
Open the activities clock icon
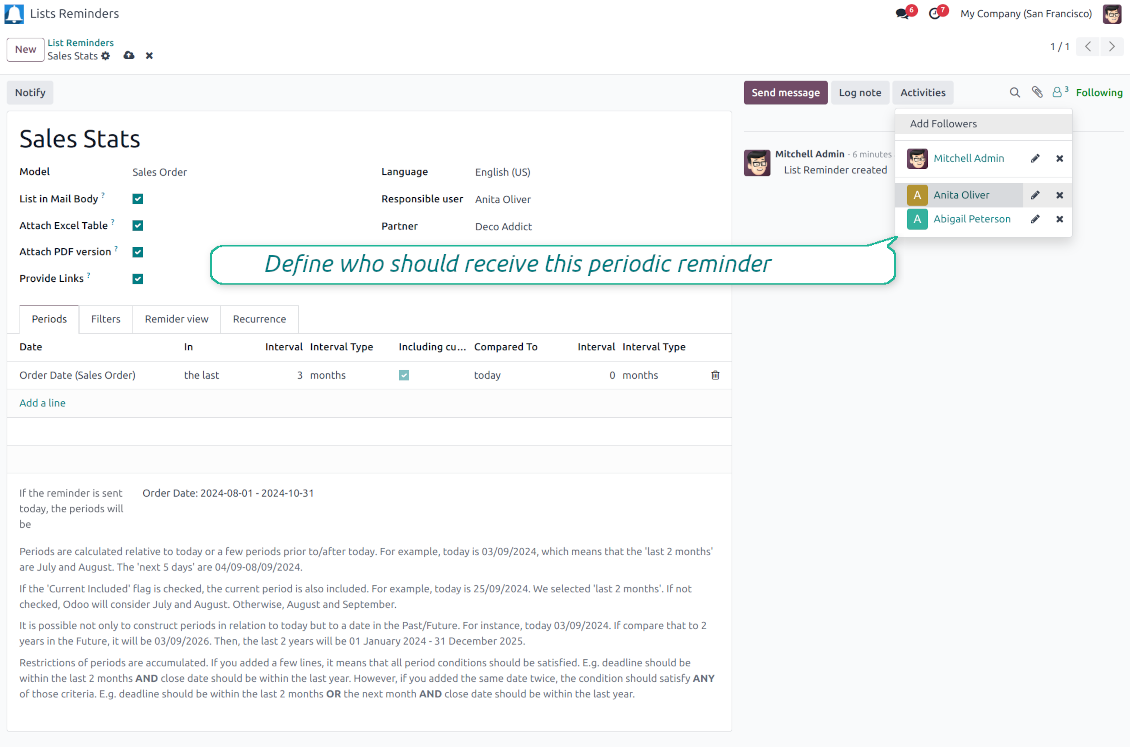pyautogui.click(x=935, y=14)
